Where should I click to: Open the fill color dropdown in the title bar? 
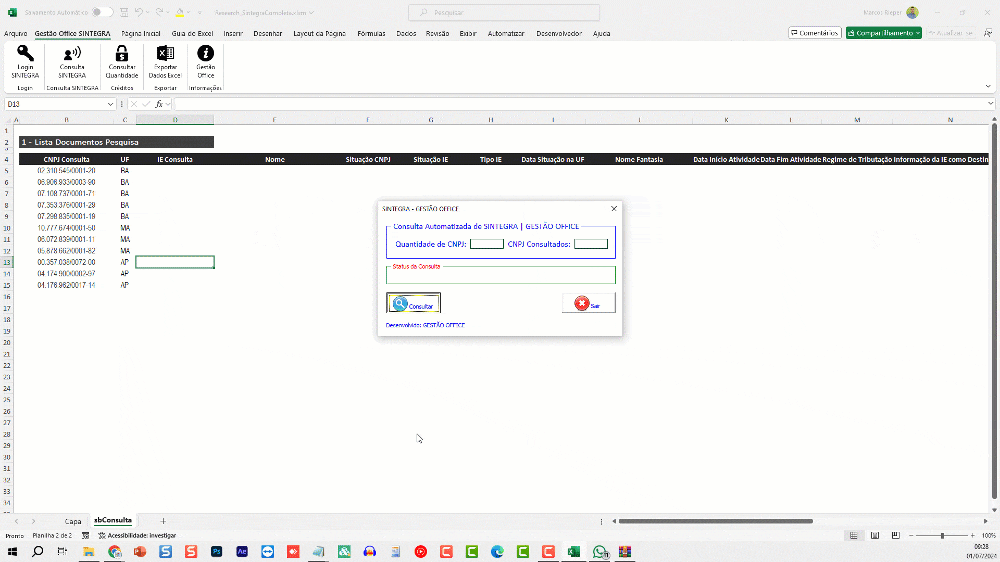point(189,12)
